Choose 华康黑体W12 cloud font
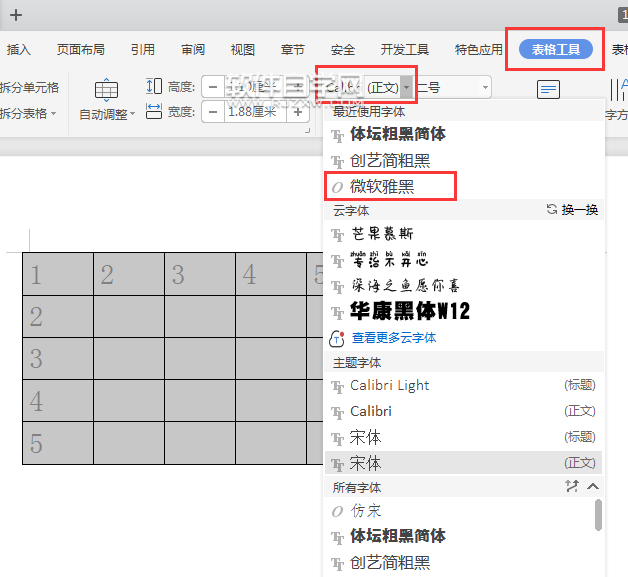 click(x=409, y=311)
